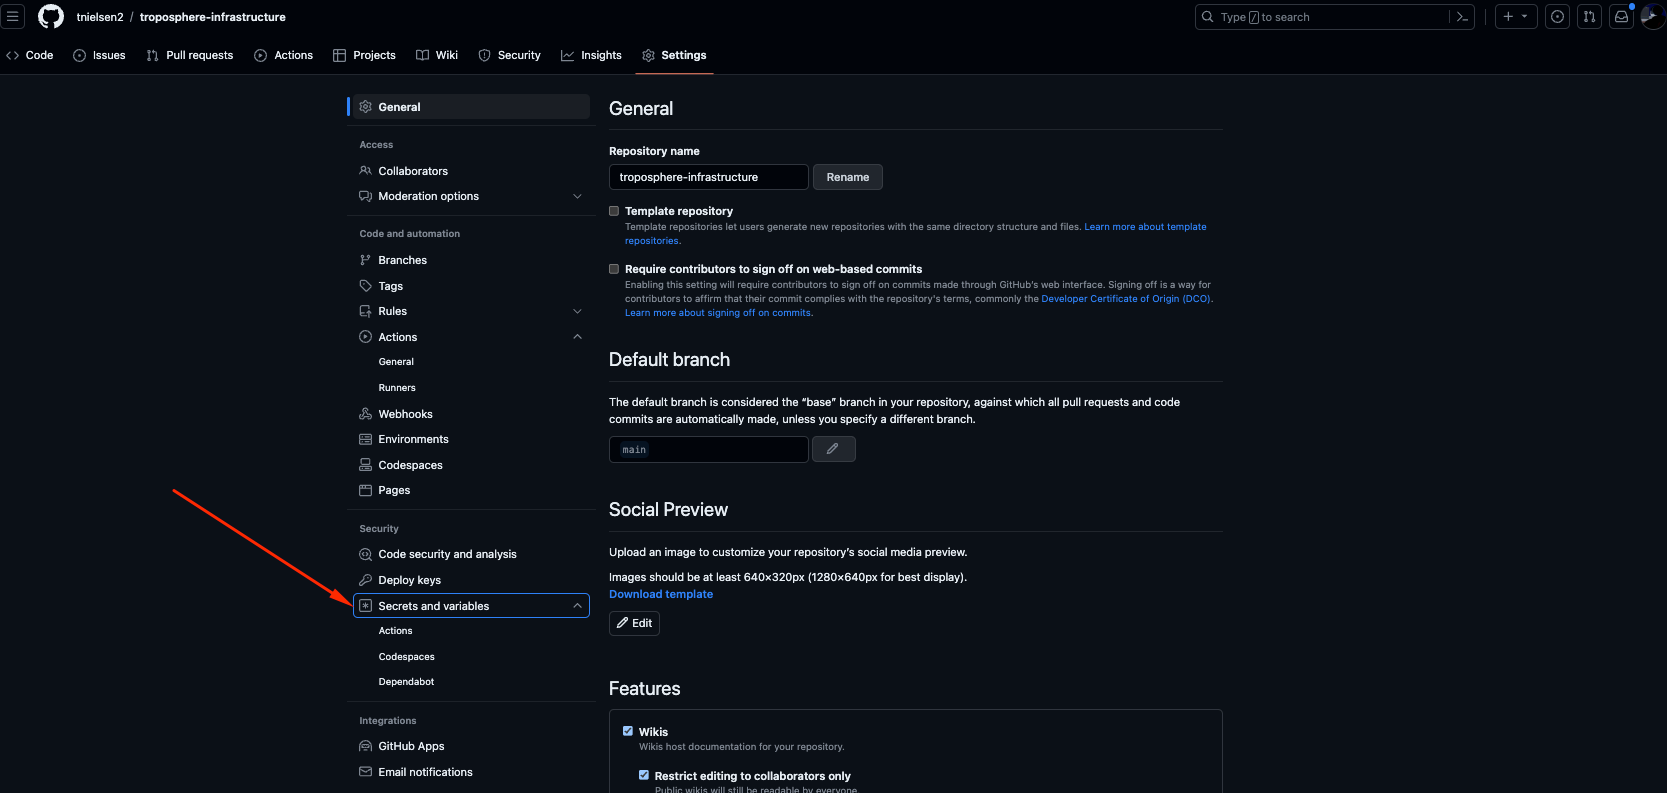Enable require sign off checkbox
Viewport: 1667px width, 793px height.
point(614,269)
